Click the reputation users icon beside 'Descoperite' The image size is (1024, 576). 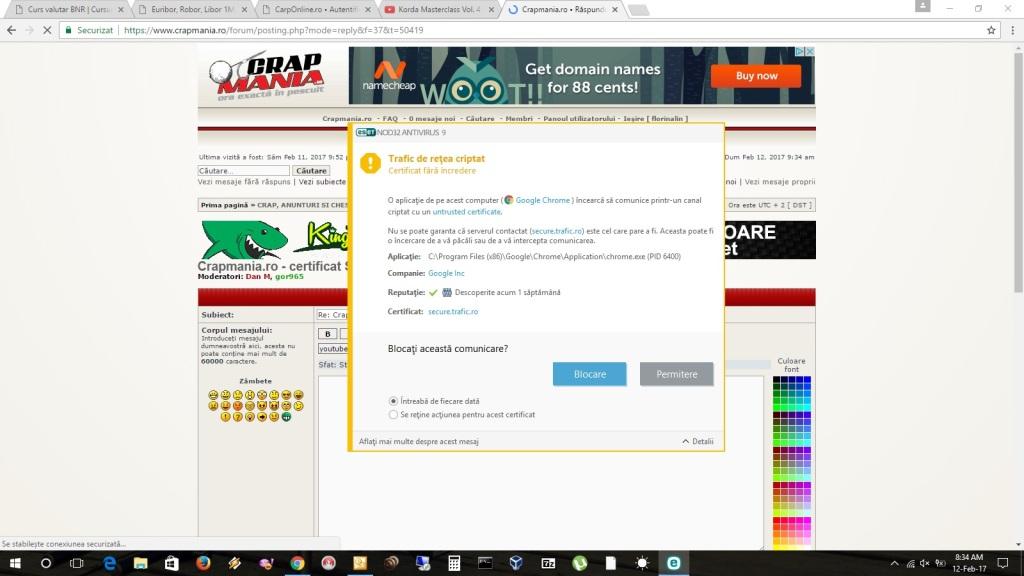(447, 293)
